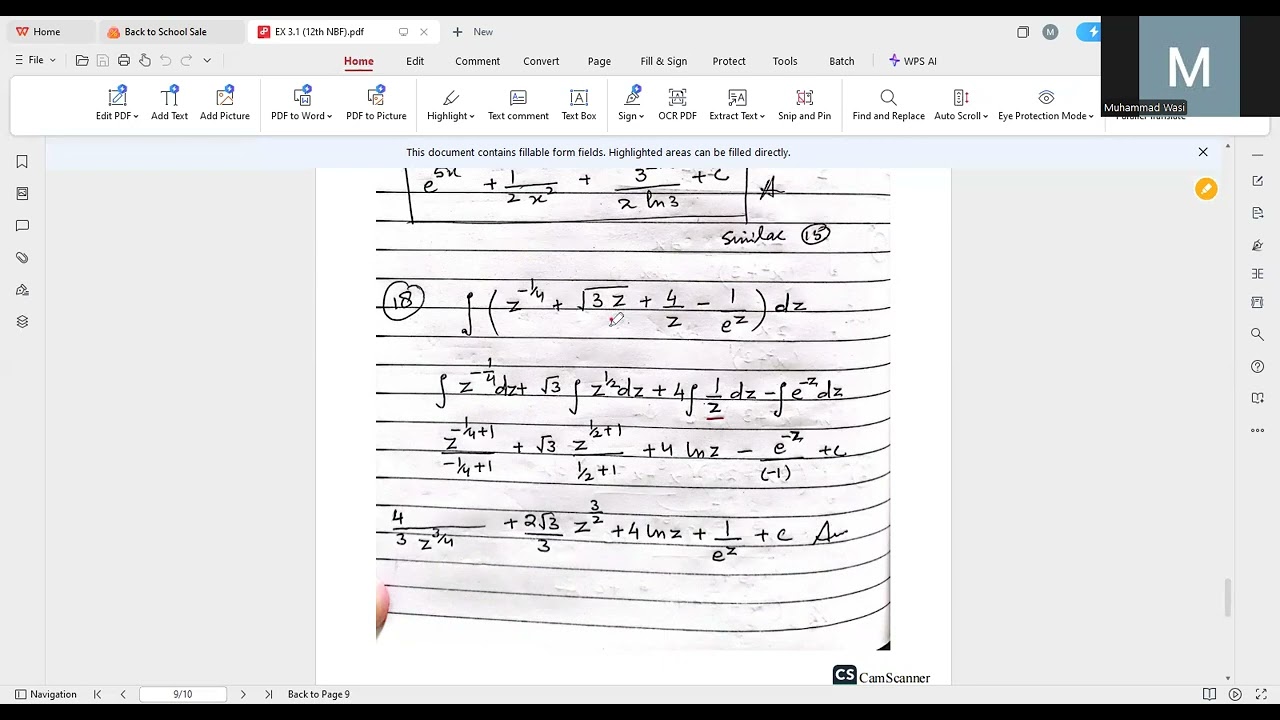
Task: Switch to the Edit ribbon tab
Action: 415,61
